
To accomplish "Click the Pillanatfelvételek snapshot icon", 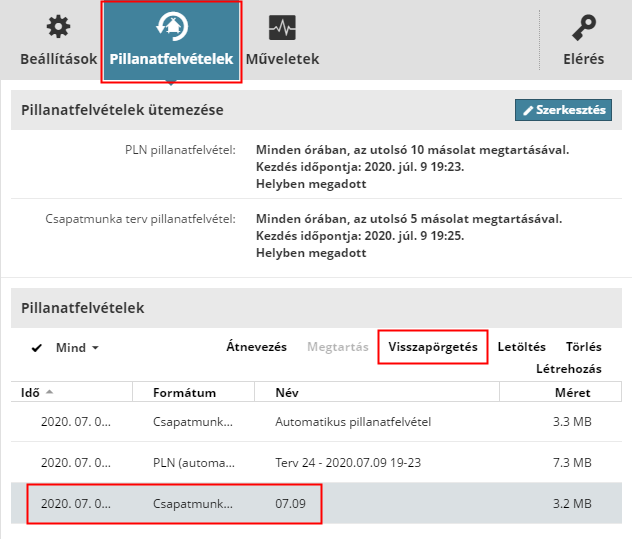I will tap(170, 28).
